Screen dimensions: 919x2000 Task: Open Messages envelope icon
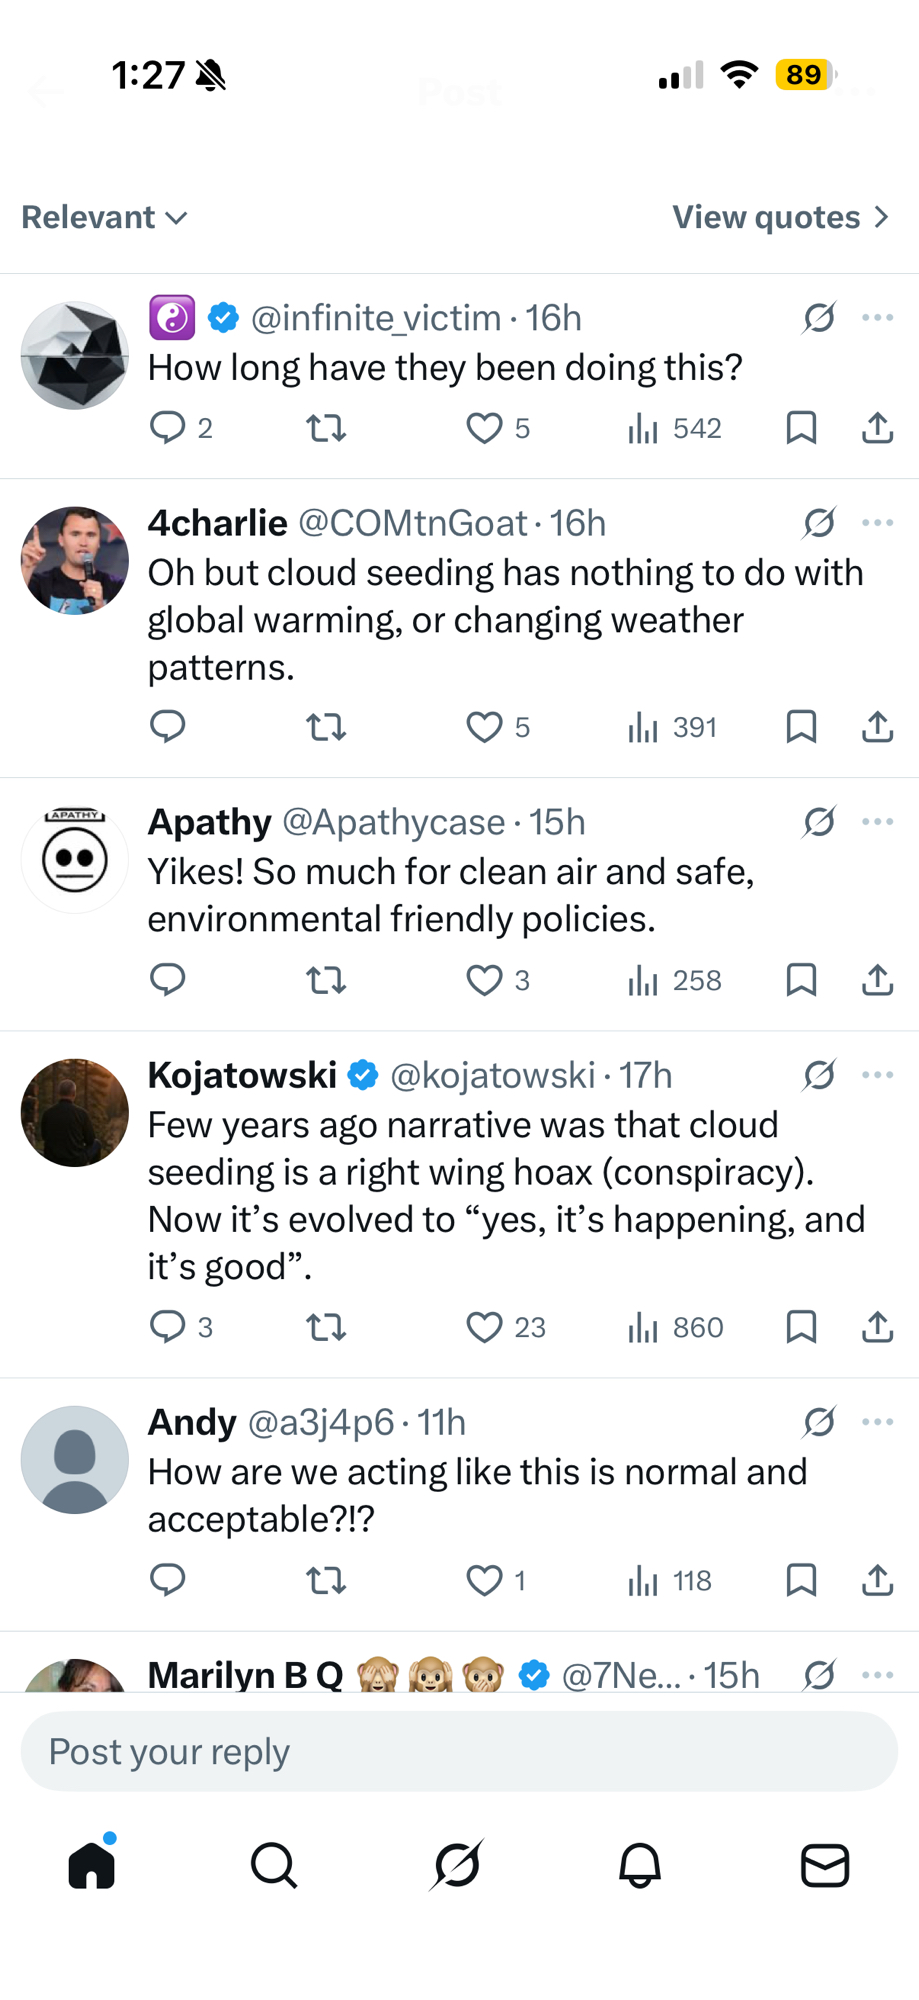[x=825, y=1865]
